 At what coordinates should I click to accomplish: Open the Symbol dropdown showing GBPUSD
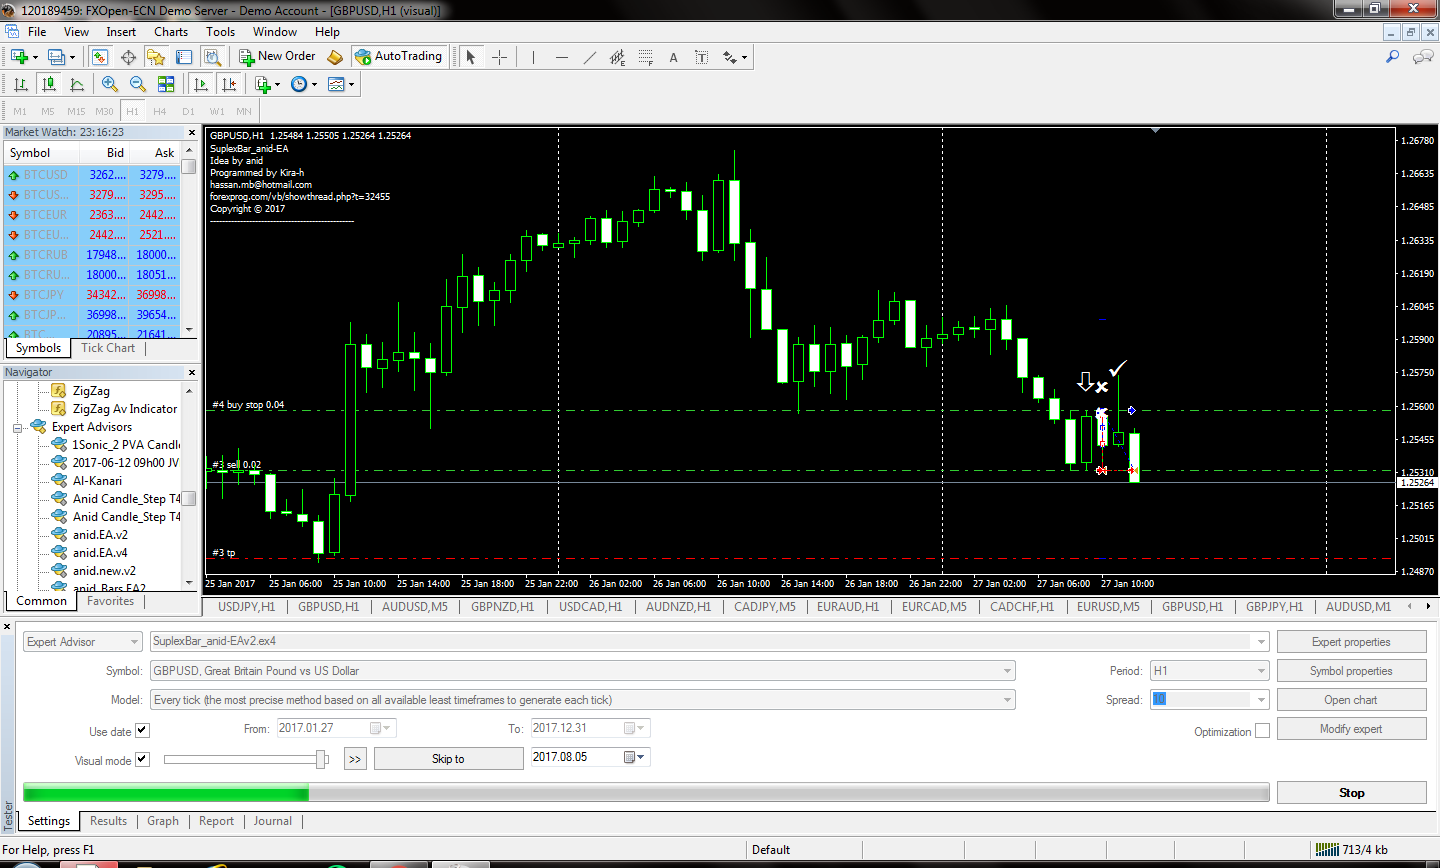coord(1007,671)
